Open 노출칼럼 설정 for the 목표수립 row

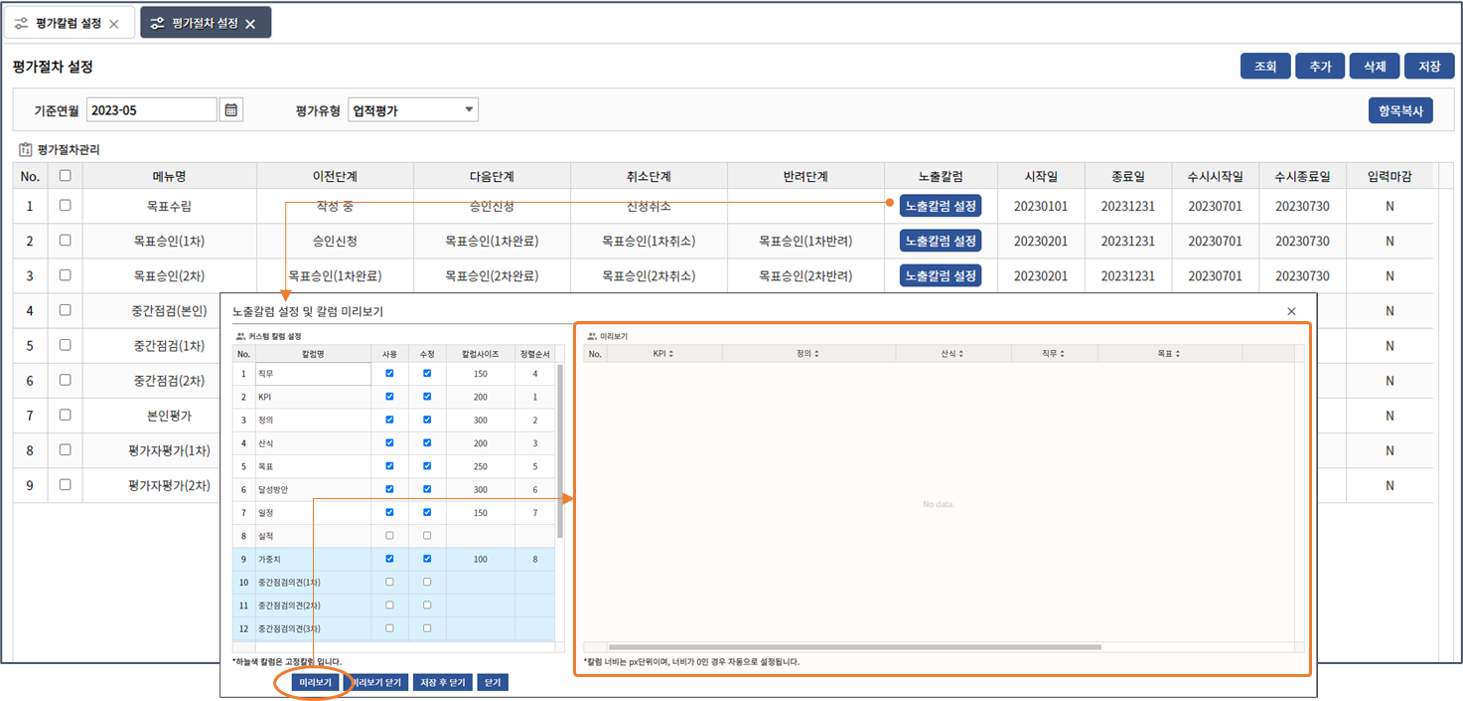point(940,206)
